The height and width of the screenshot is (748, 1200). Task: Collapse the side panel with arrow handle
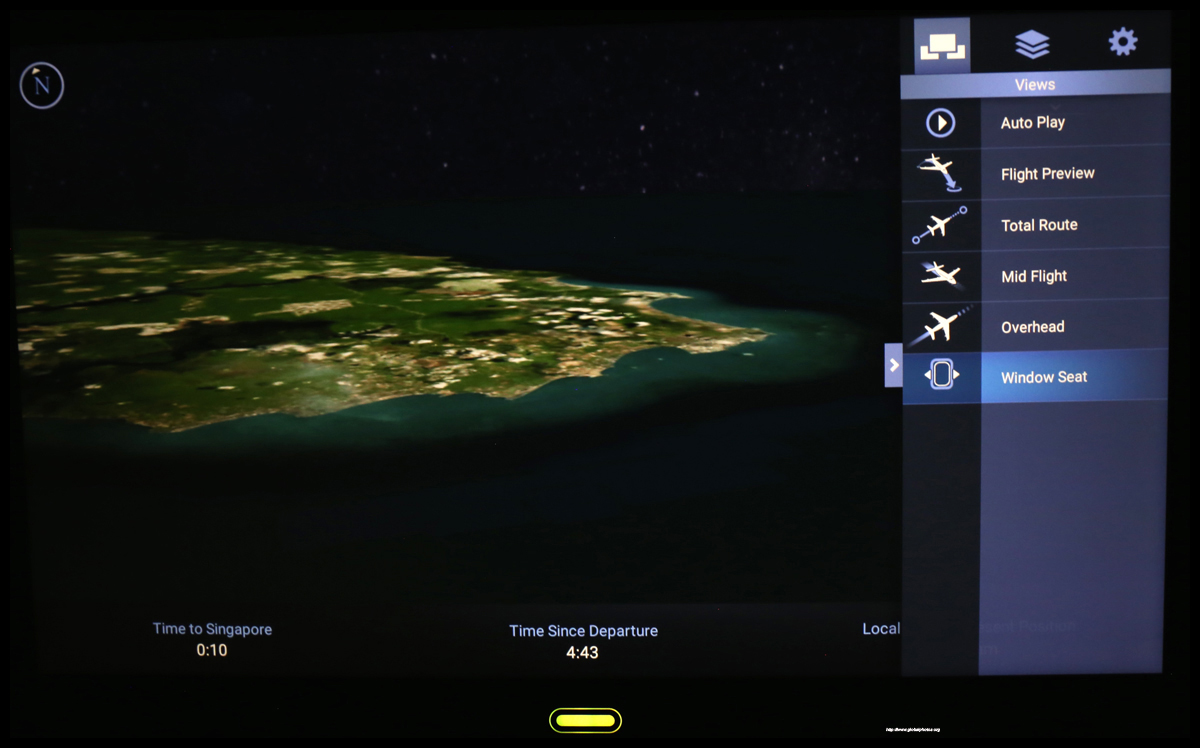click(x=893, y=365)
